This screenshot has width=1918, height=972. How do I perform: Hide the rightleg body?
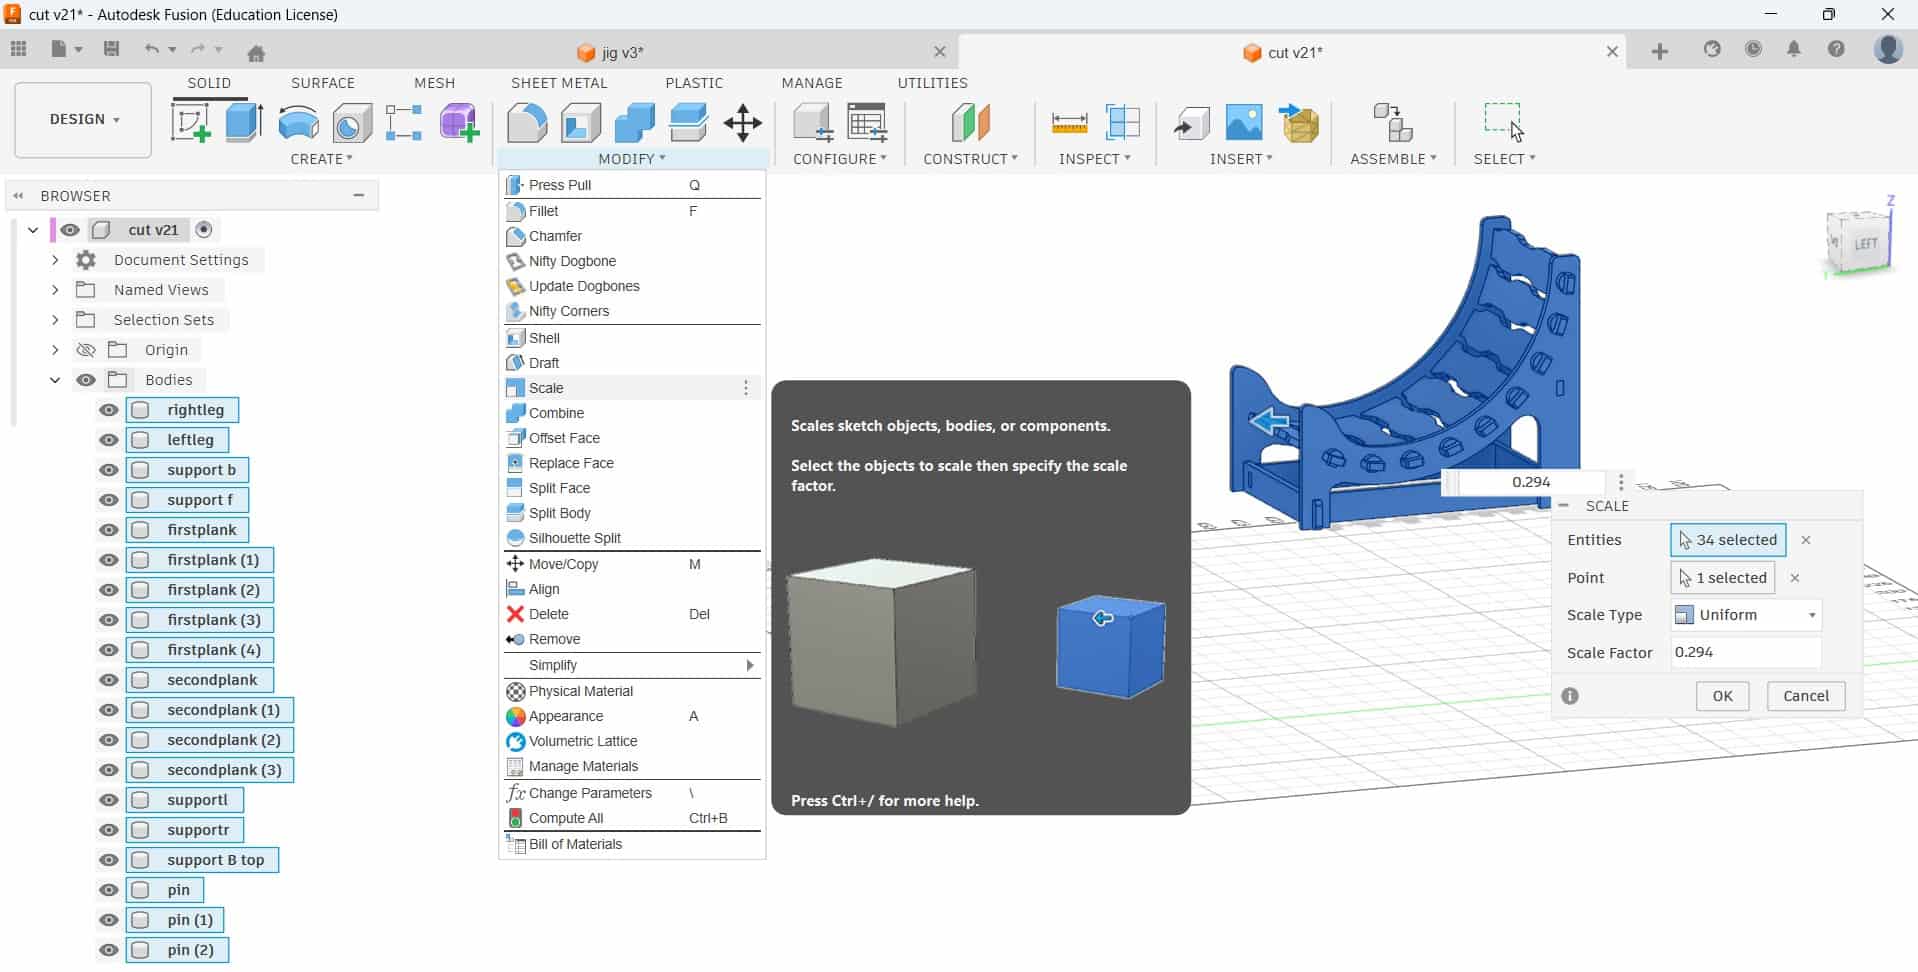pyautogui.click(x=108, y=410)
